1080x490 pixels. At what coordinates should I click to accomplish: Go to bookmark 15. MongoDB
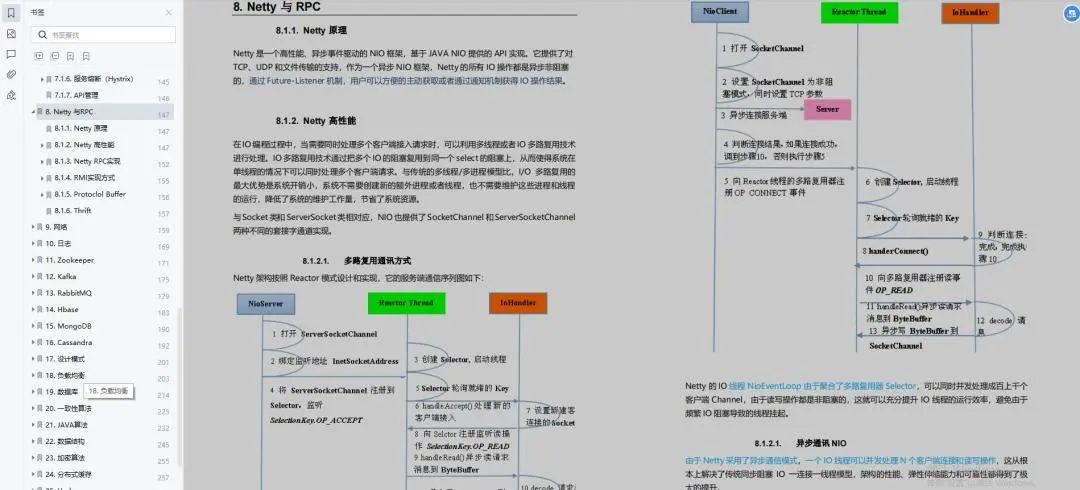point(69,325)
